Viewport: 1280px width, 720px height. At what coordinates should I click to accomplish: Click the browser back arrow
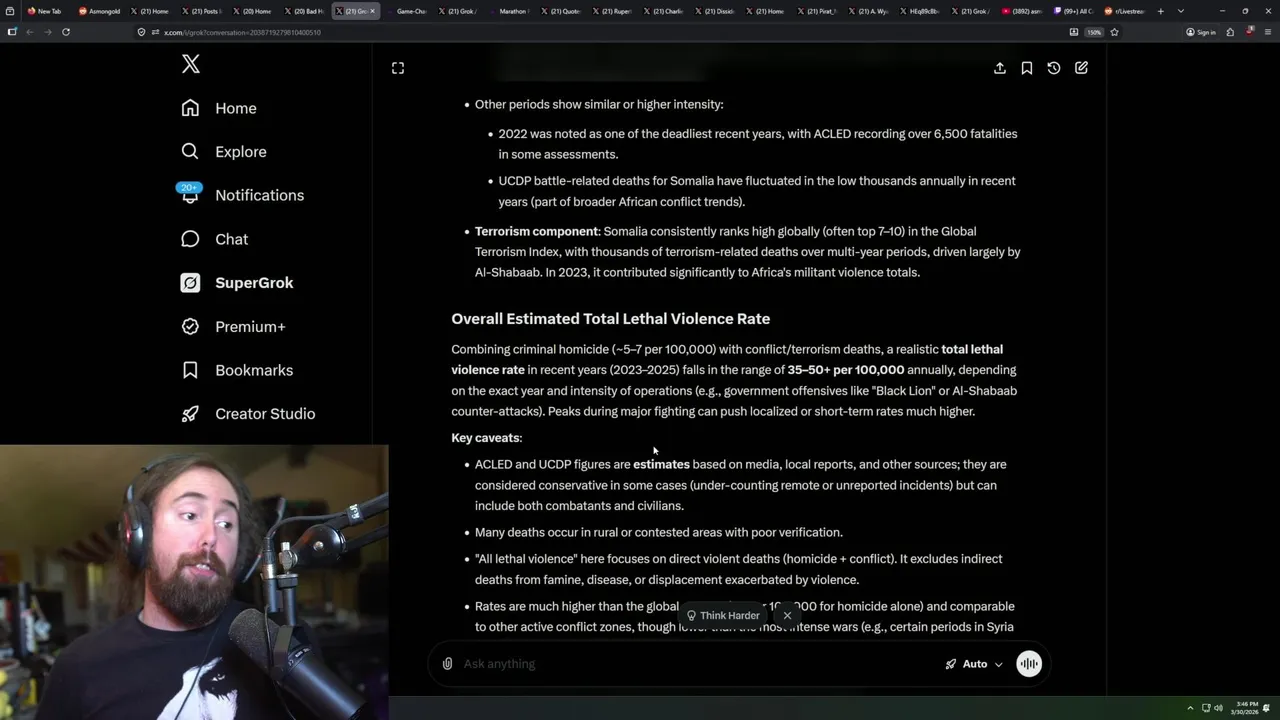(x=29, y=32)
